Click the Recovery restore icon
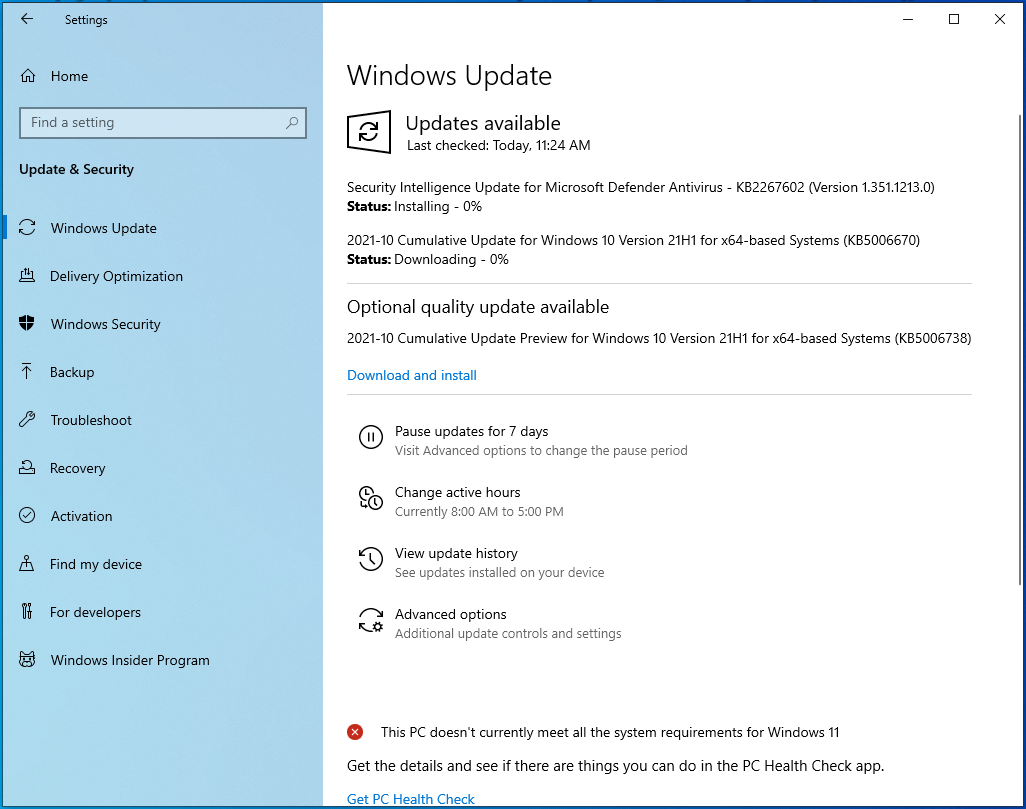The height and width of the screenshot is (809, 1026). (x=29, y=468)
